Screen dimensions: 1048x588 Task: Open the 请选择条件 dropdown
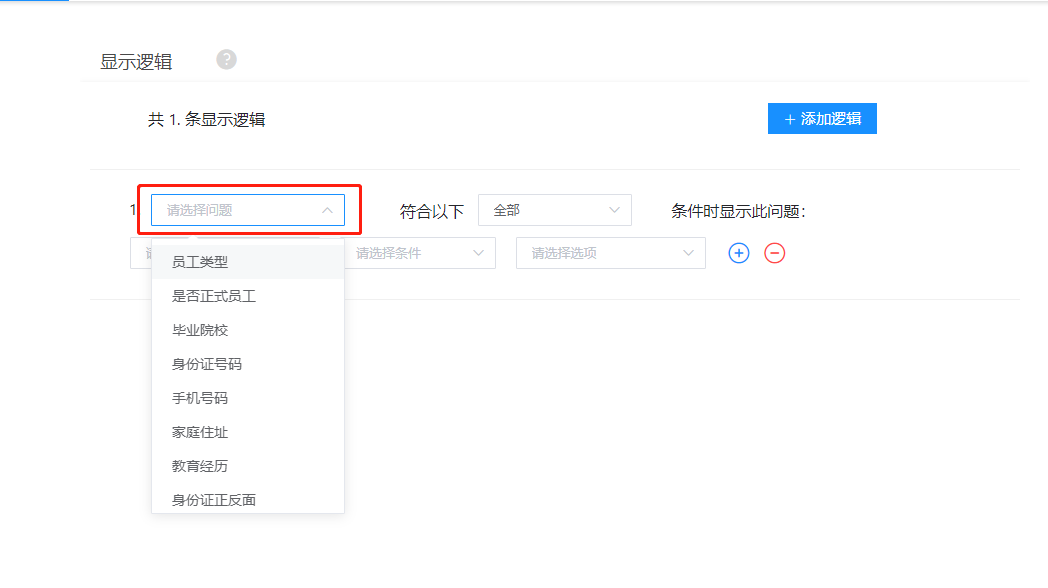(x=418, y=253)
